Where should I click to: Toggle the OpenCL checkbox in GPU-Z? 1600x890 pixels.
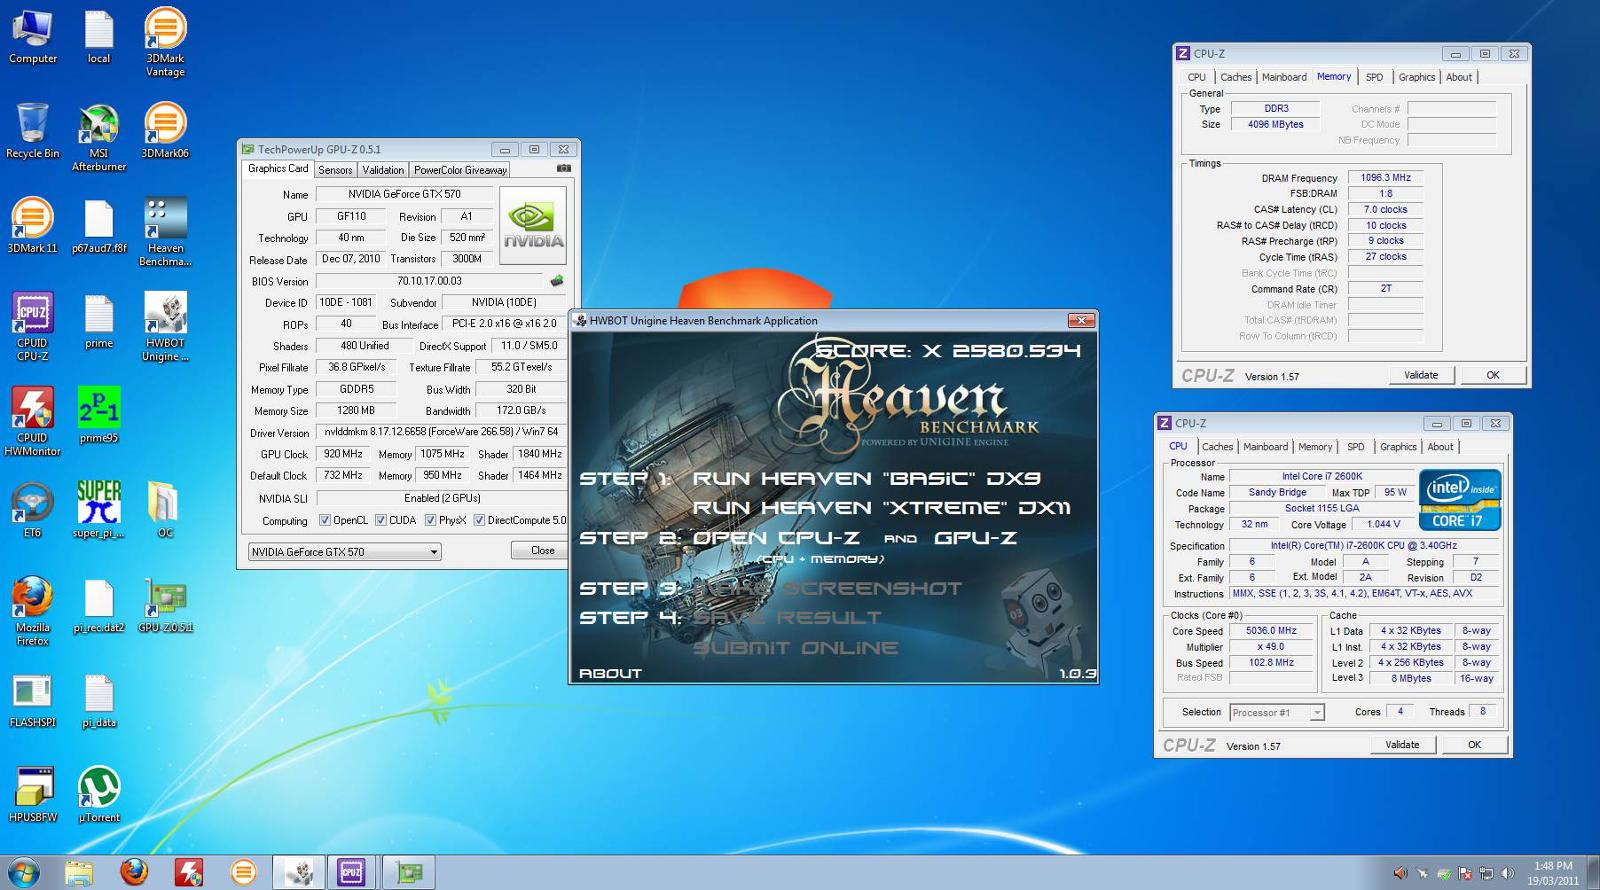[324, 520]
